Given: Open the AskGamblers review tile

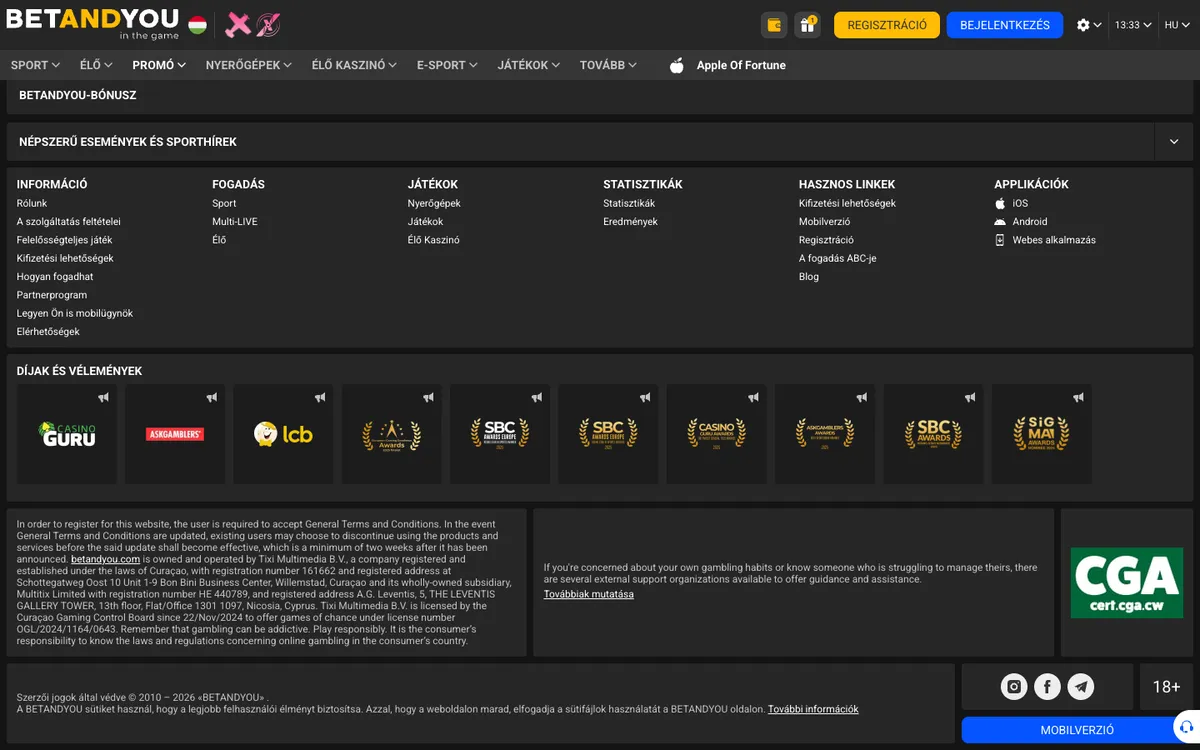Looking at the screenshot, I should pyautogui.click(x=175, y=434).
